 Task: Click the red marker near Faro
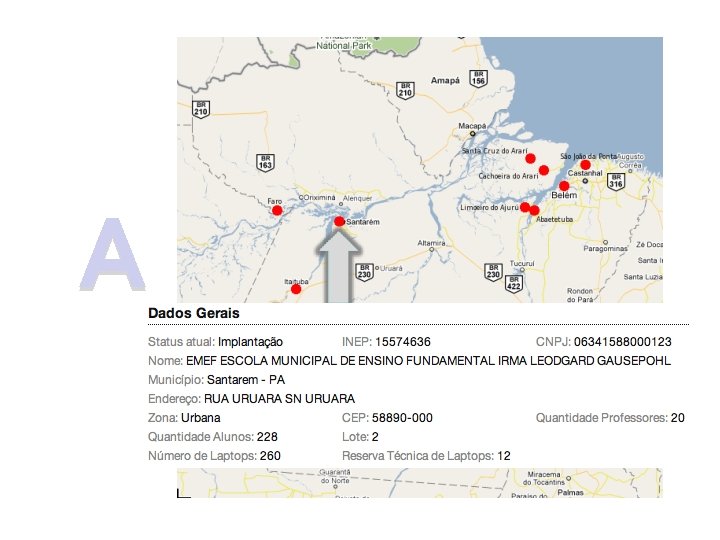click(x=277, y=210)
